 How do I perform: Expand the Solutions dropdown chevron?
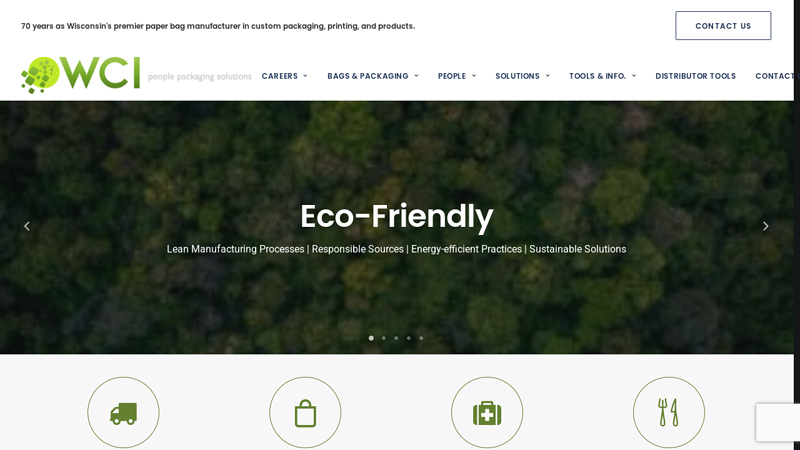coord(547,76)
